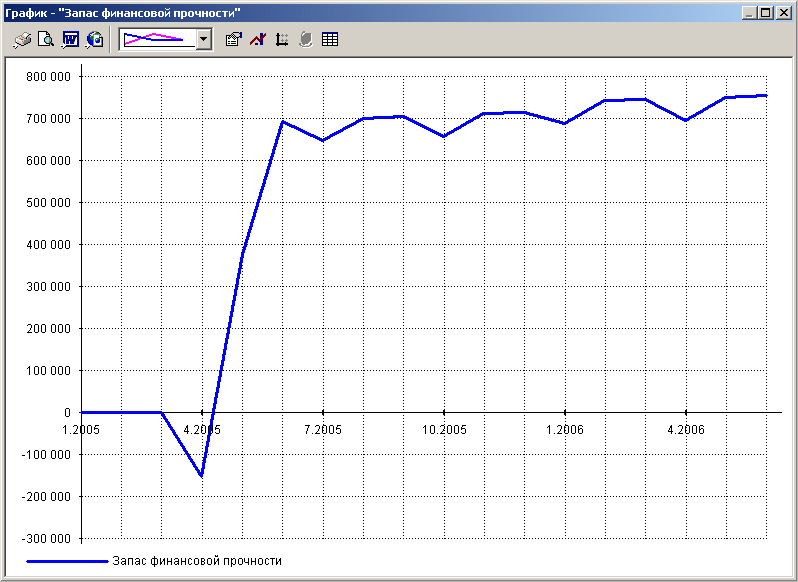This screenshot has height=582, width=798.
Task: Click the '500 000' axis label
Action: pyautogui.click(x=47, y=202)
